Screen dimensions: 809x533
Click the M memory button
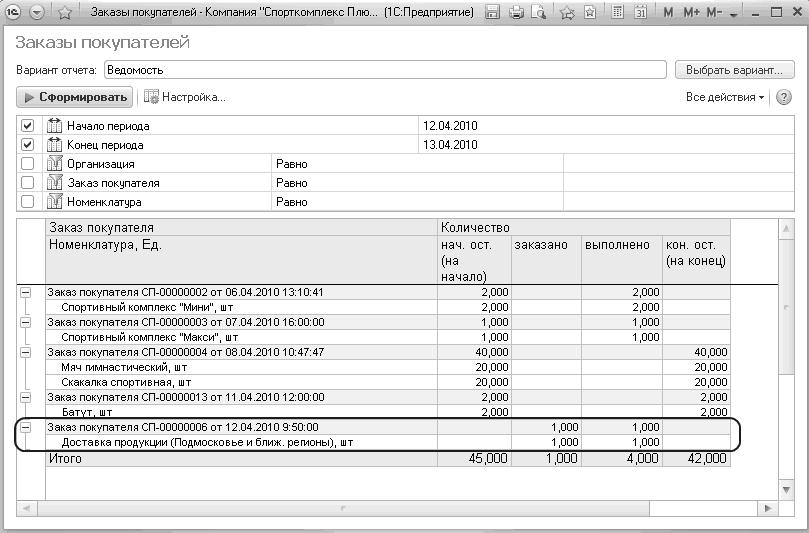coord(668,12)
